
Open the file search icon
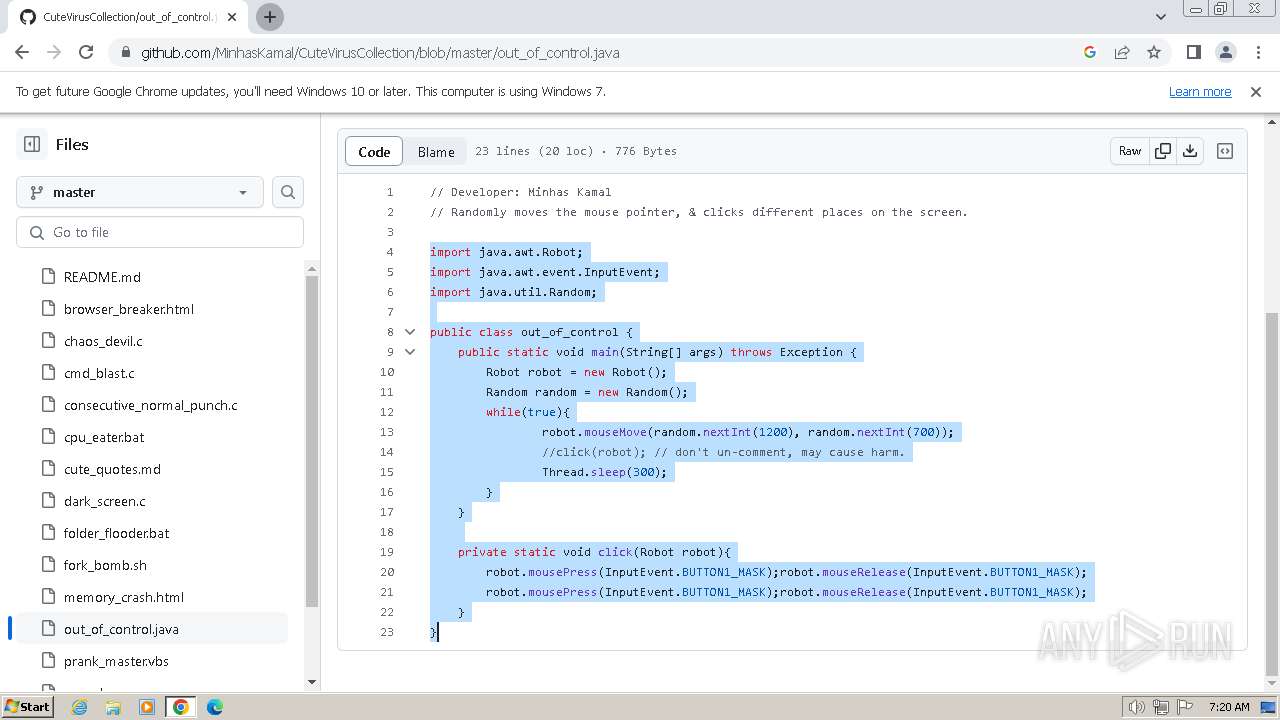[x=288, y=192]
